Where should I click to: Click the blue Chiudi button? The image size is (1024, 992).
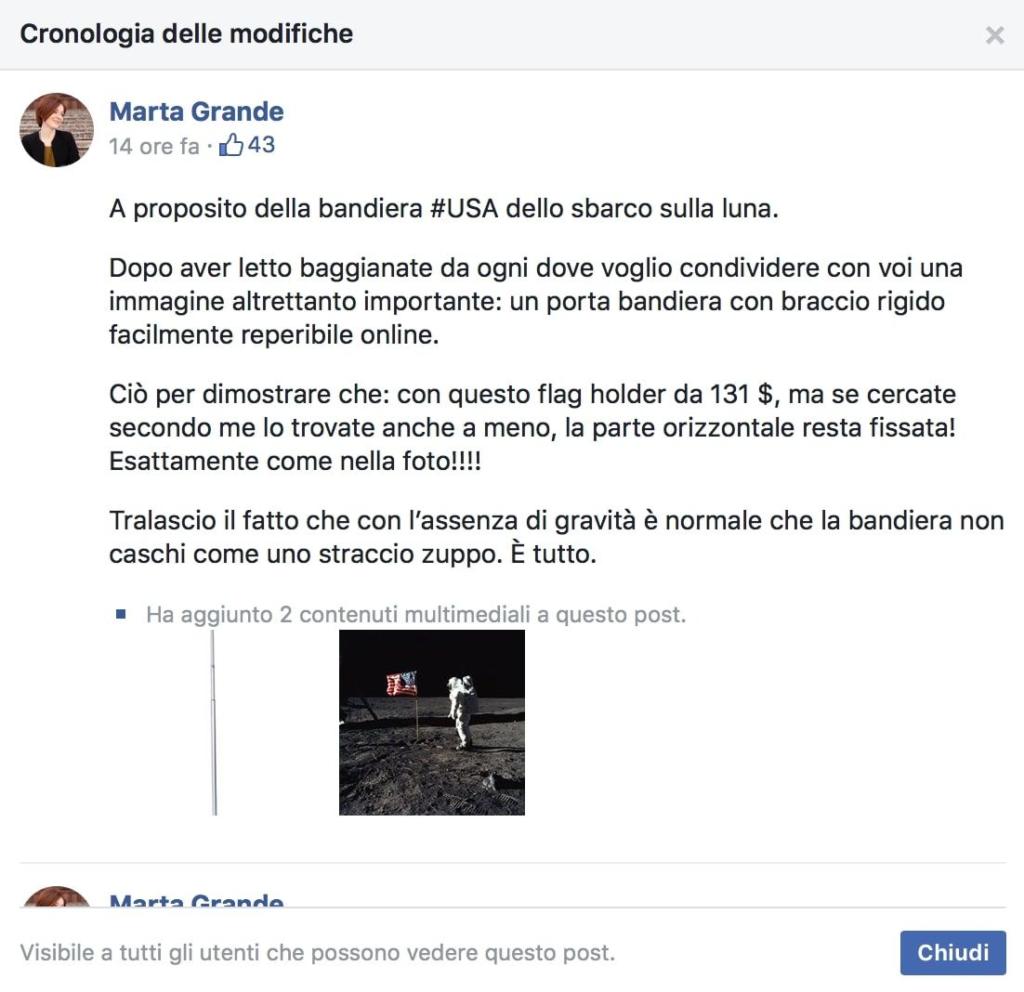[x=952, y=952]
